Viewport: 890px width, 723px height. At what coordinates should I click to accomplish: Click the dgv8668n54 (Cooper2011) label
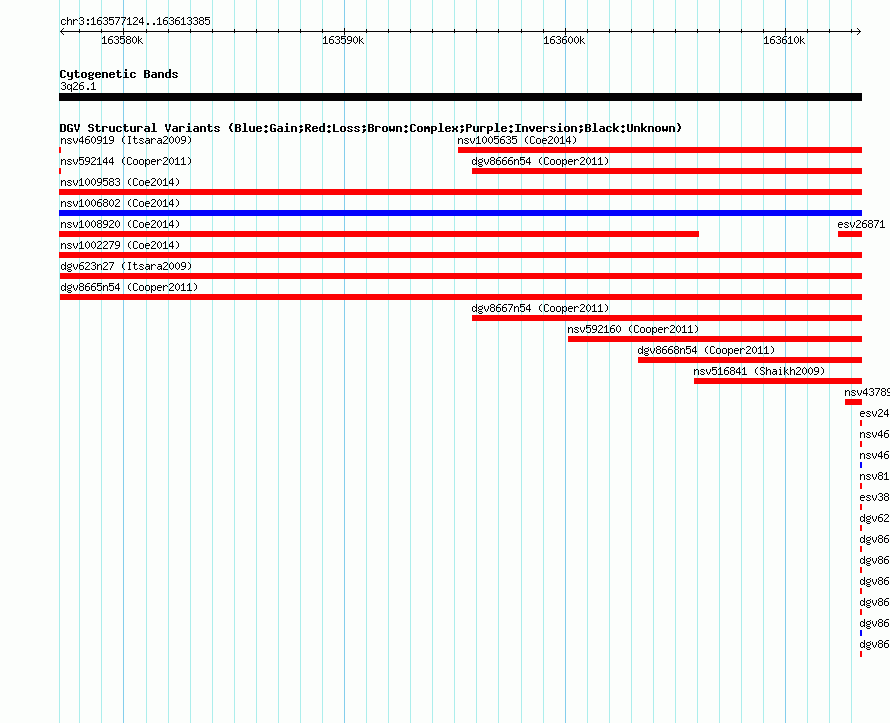point(706,350)
